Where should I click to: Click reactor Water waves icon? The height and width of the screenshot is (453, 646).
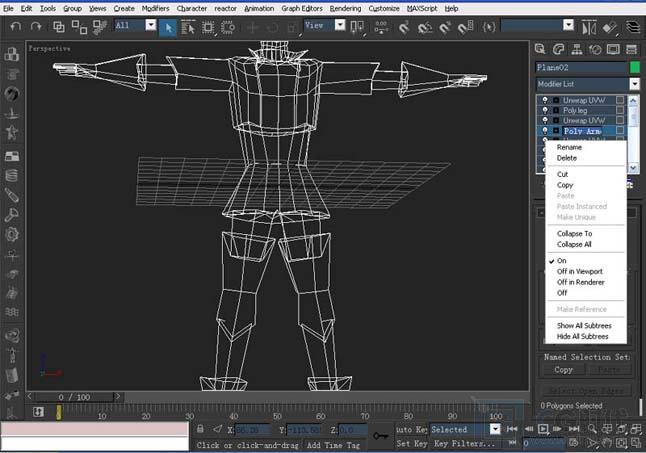(x=12, y=312)
